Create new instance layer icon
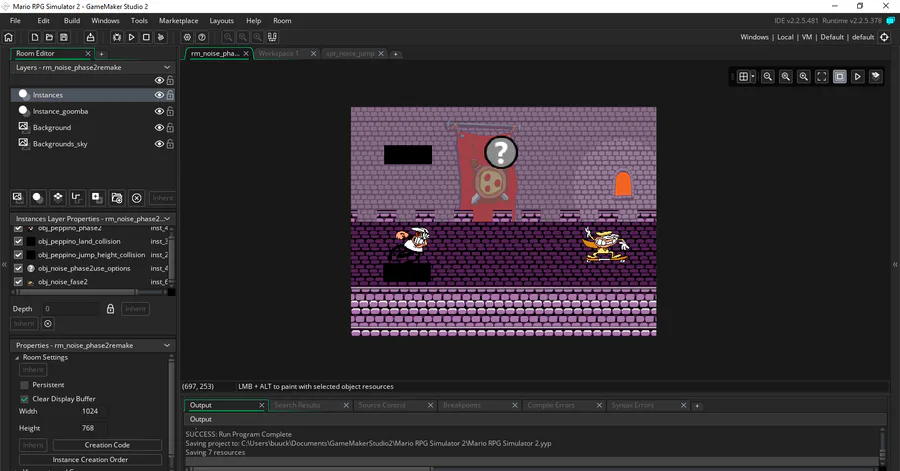This screenshot has height=471, width=900. 37,198
